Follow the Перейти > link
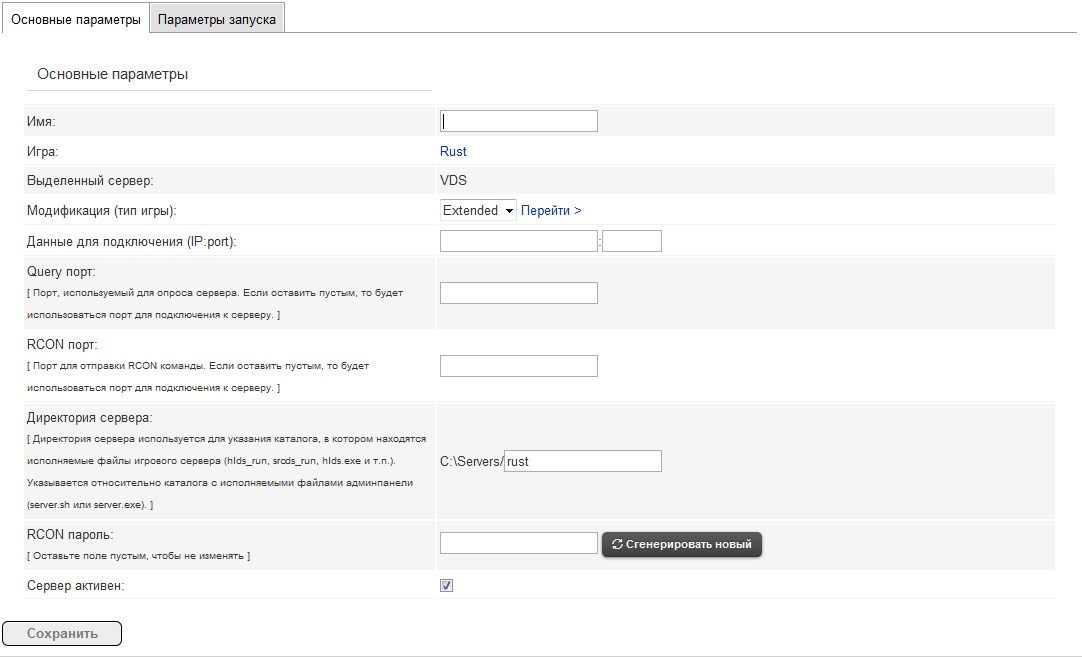The image size is (1082, 657). pyautogui.click(x=551, y=211)
